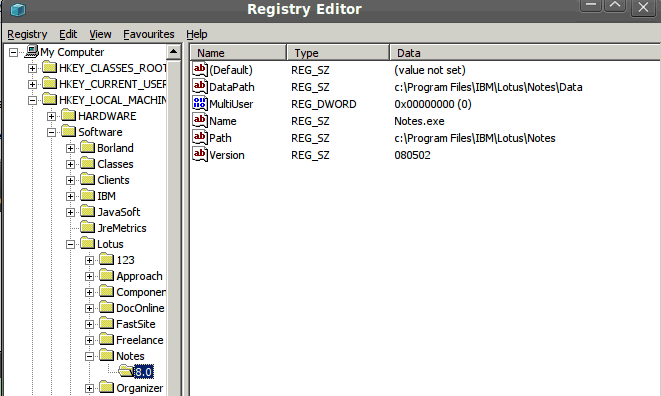
Task: Click the Notes folder icon
Action: click(107, 356)
